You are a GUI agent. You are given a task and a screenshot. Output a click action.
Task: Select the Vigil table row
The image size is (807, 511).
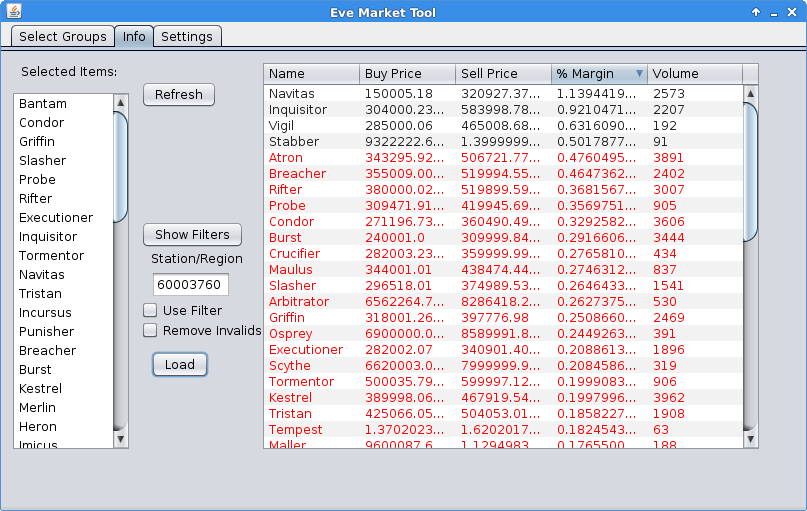503,126
